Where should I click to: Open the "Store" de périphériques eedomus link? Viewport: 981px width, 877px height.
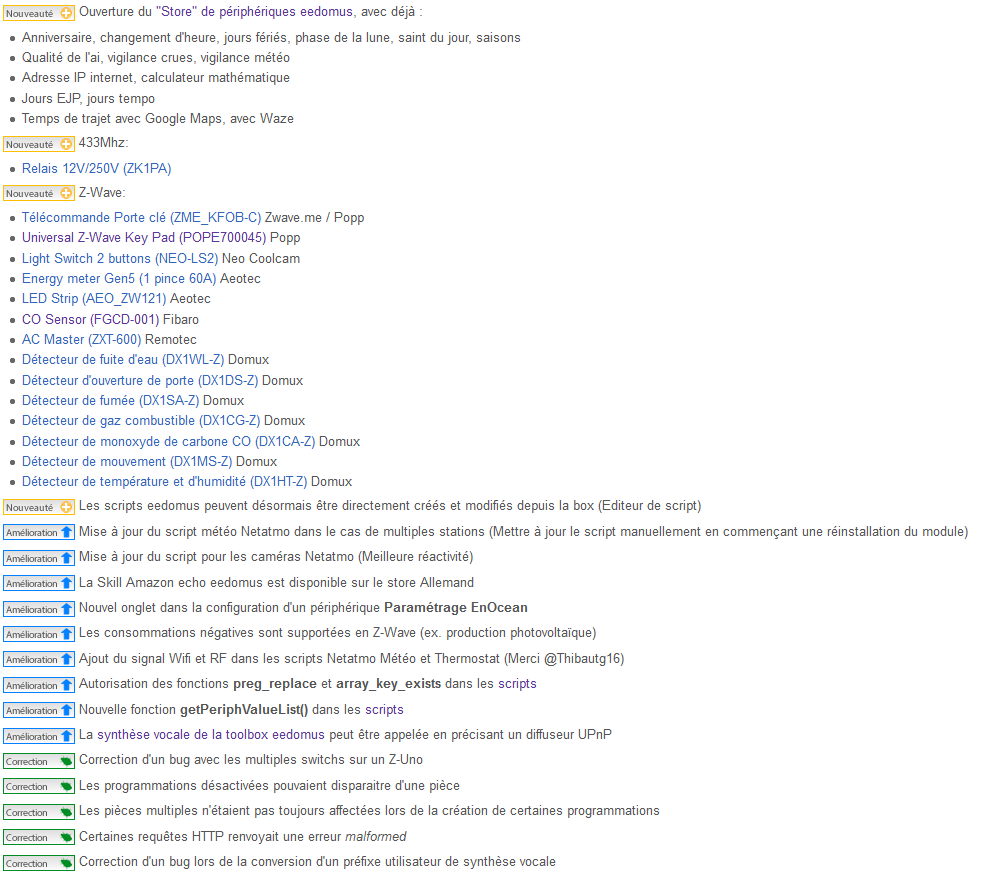tap(255, 12)
